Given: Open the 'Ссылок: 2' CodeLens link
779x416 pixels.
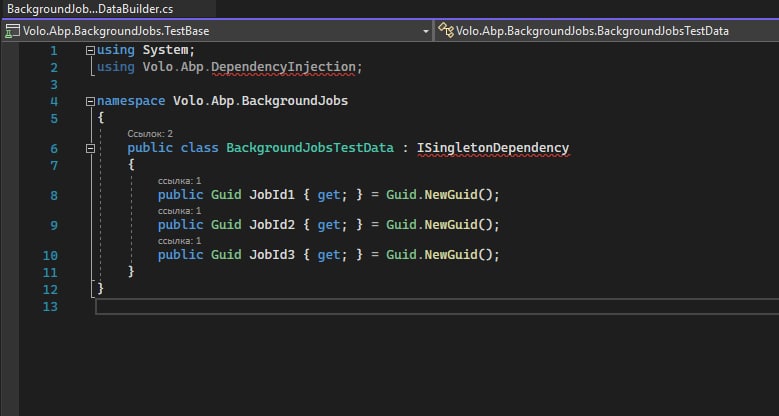Looking at the screenshot, I should [x=150, y=134].
